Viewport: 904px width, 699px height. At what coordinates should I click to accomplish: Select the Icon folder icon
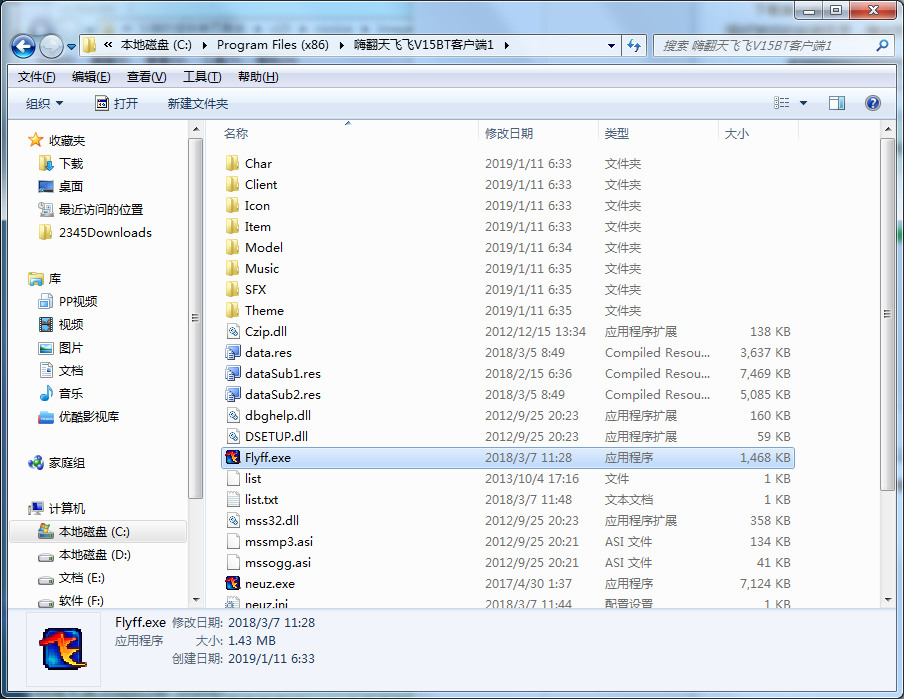coord(232,205)
